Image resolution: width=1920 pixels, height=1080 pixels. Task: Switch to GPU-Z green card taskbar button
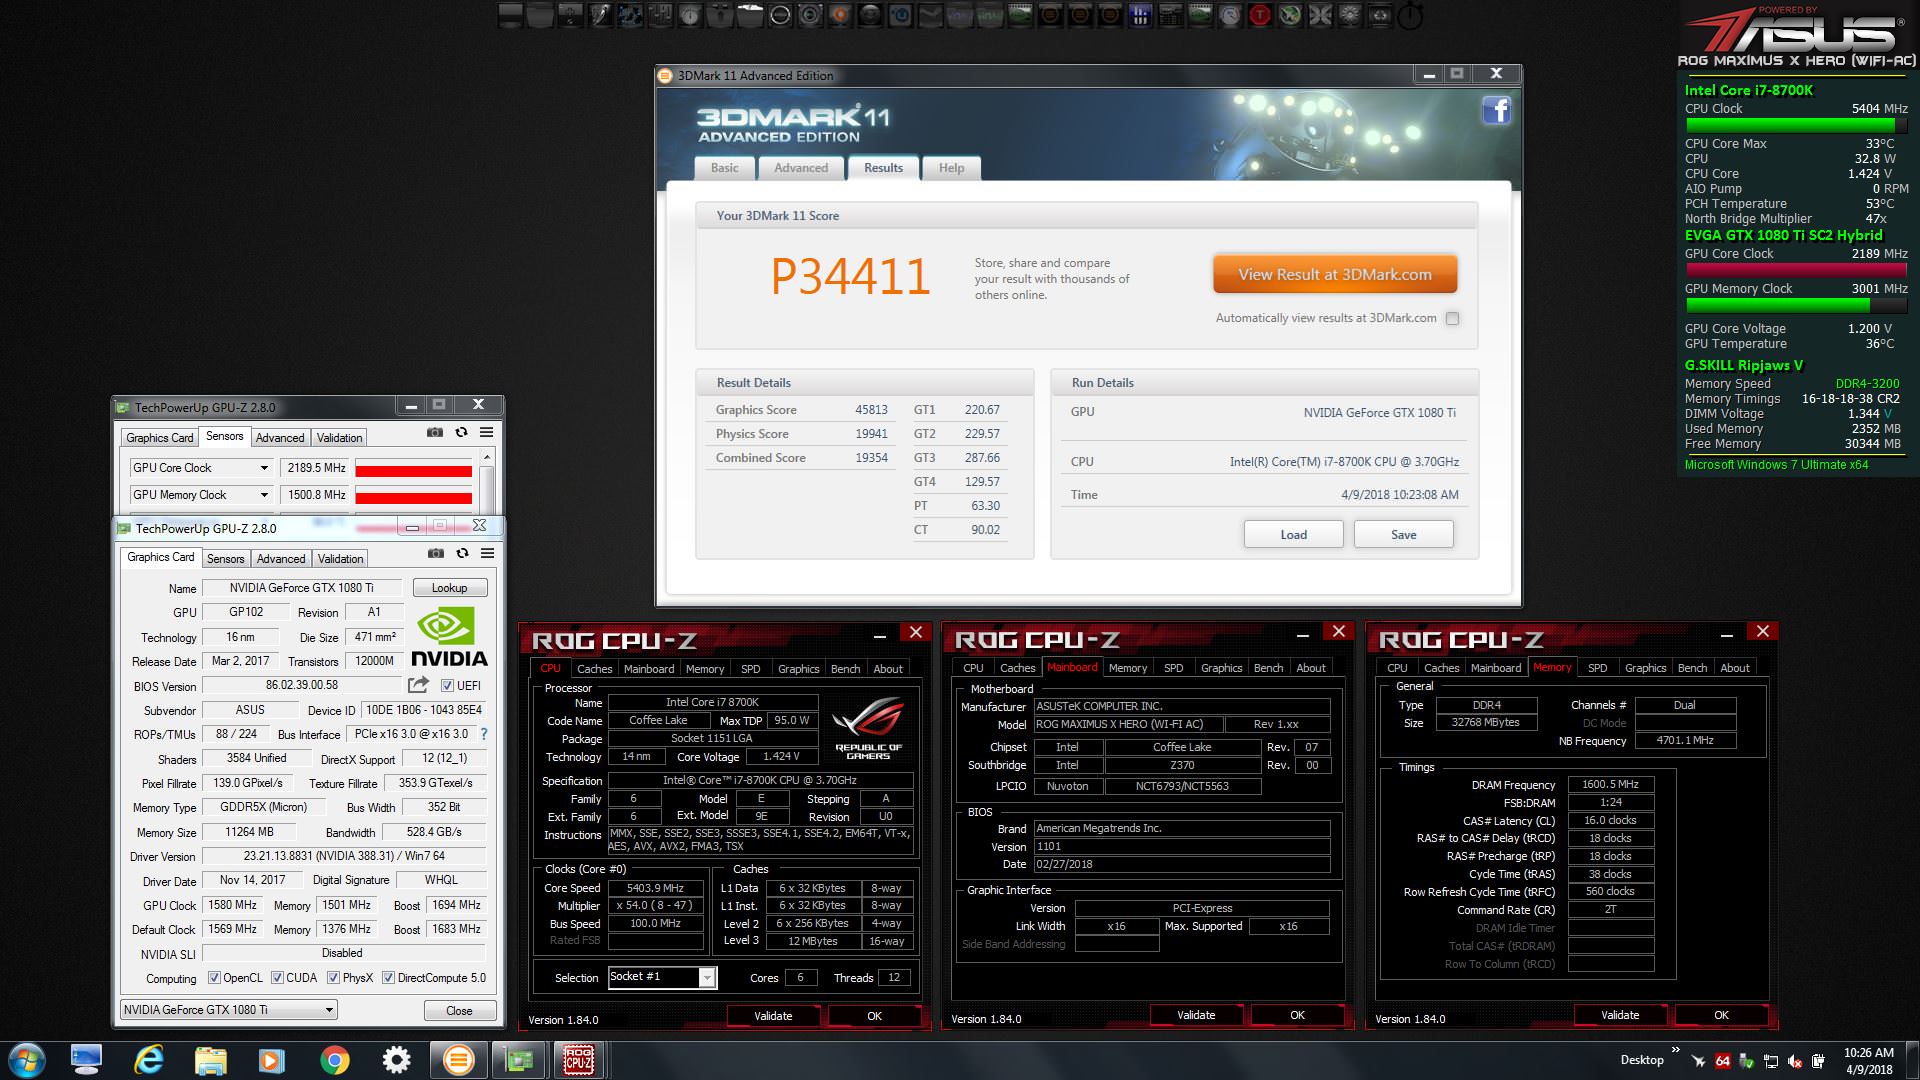point(518,1060)
